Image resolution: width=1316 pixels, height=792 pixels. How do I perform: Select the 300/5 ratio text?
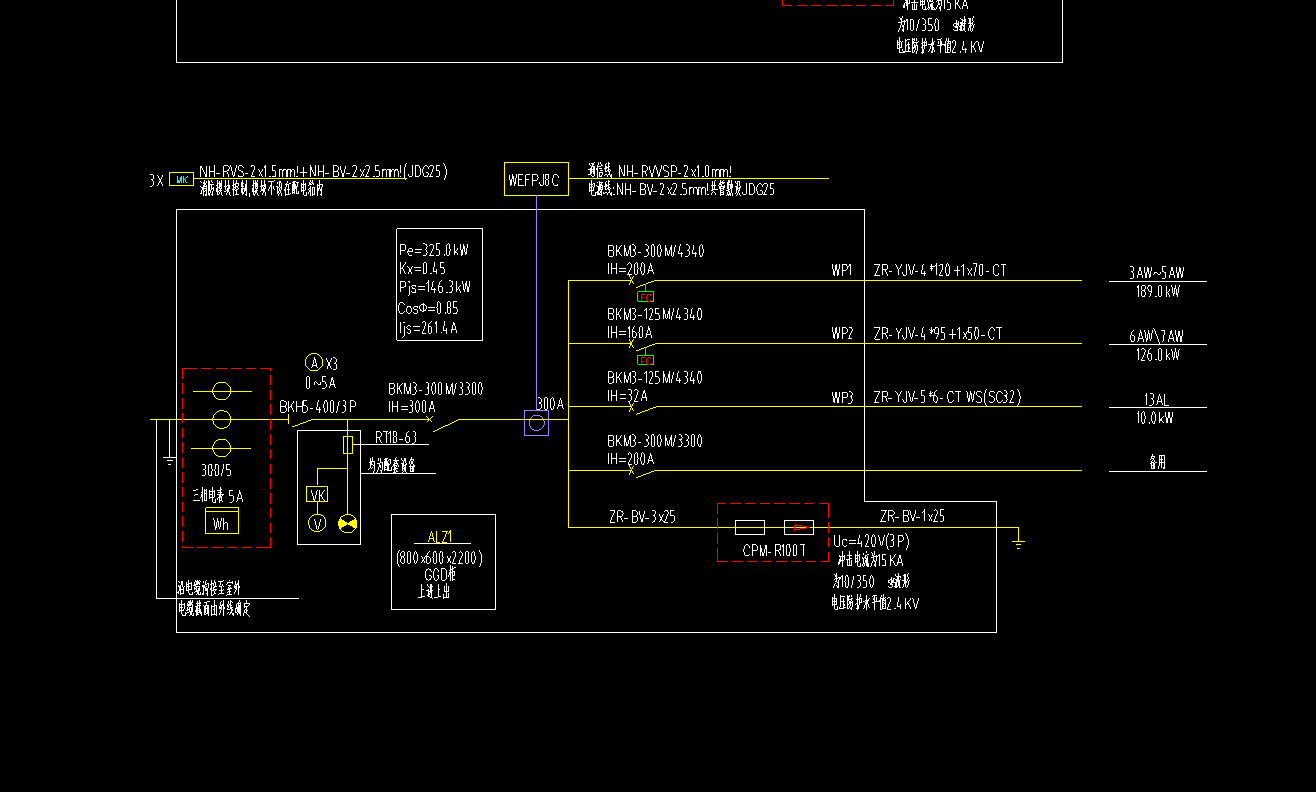(217, 470)
